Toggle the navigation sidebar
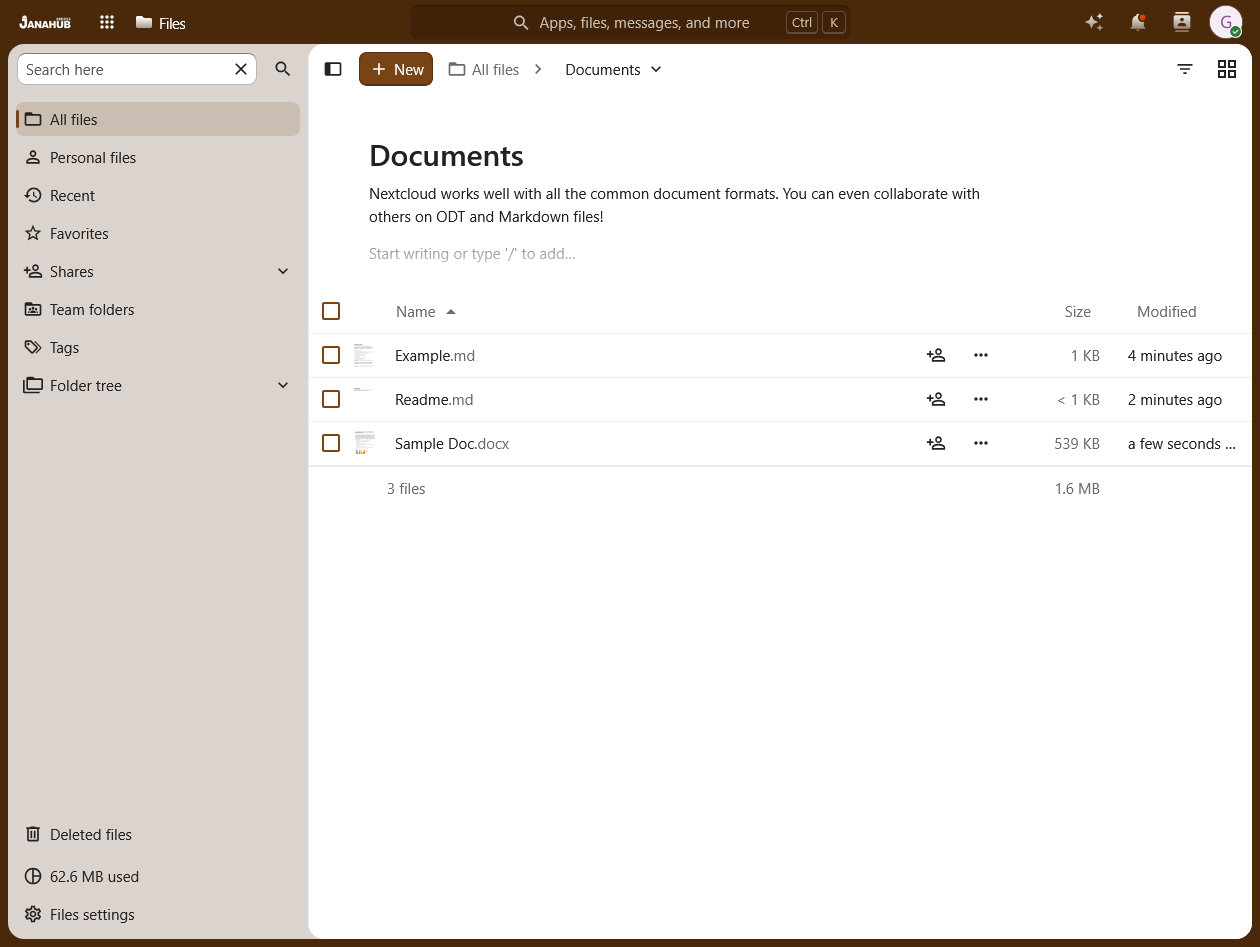Image resolution: width=1260 pixels, height=947 pixels. [333, 69]
